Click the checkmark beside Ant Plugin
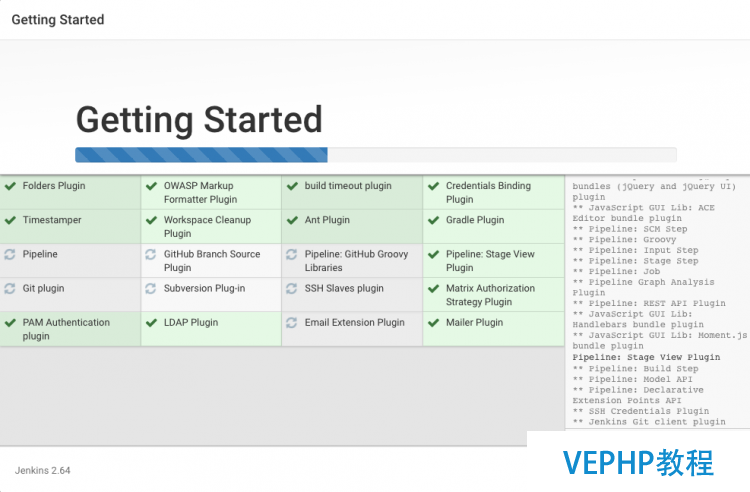The height and width of the screenshot is (492, 750). tap(292, 220)
